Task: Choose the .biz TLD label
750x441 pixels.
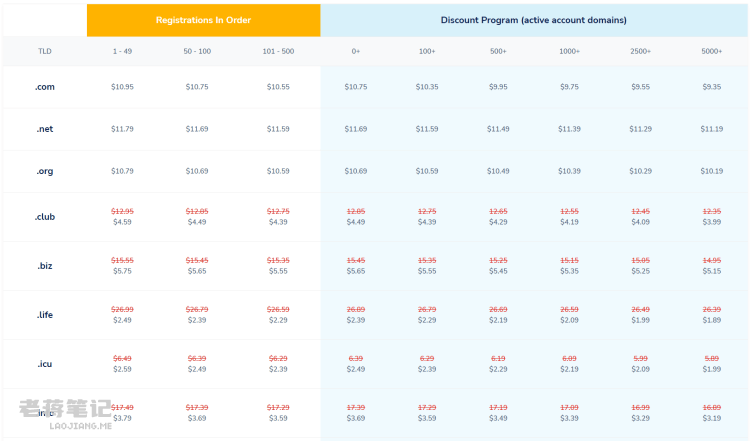Action: coord(44,266)
